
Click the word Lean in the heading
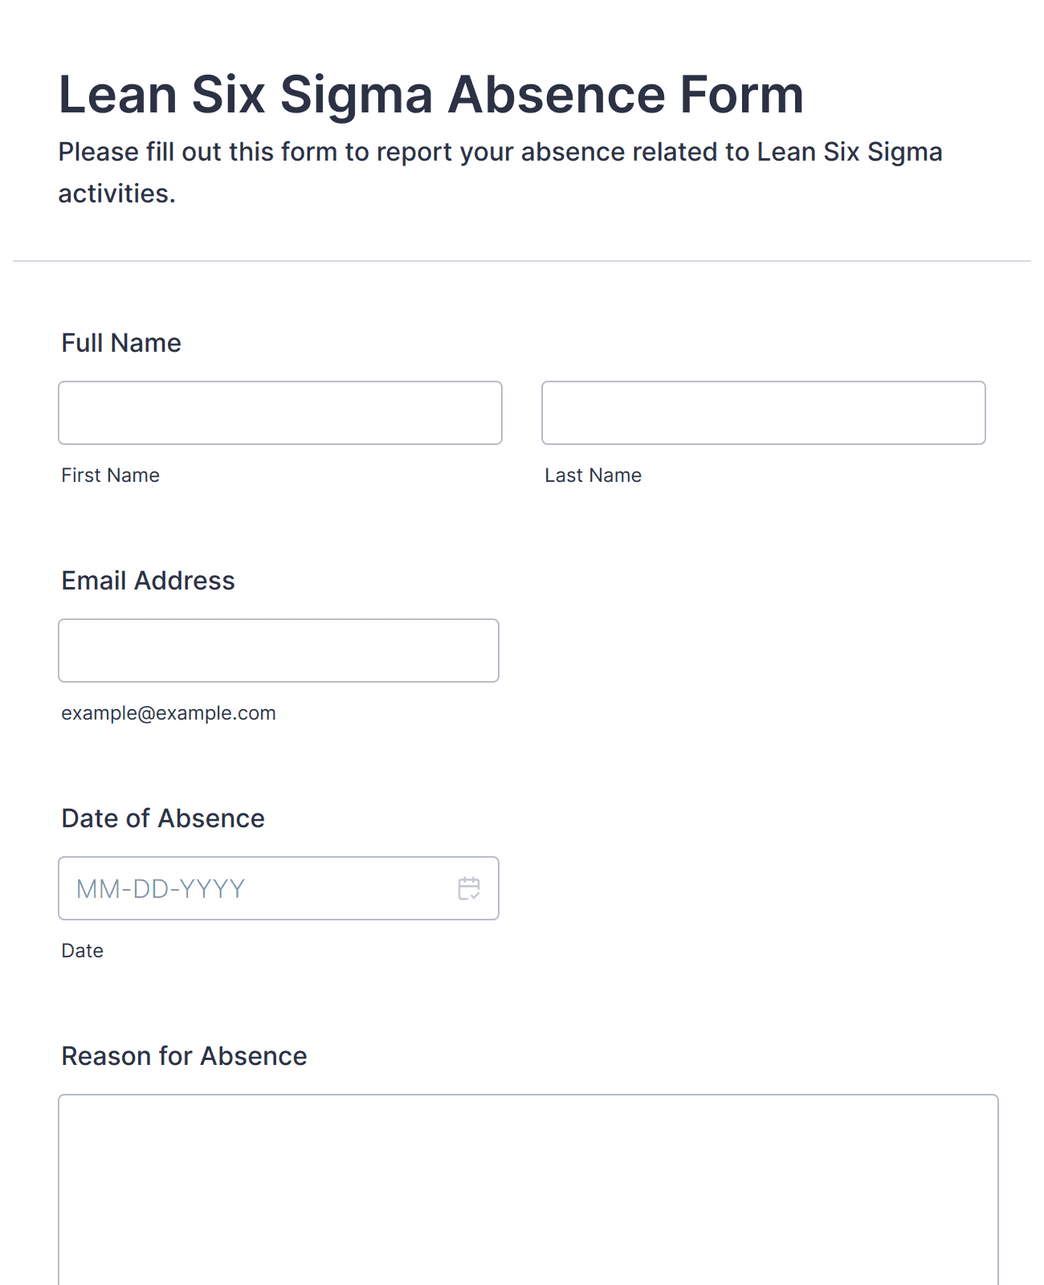pyautogui.click(x=119, y=95)
